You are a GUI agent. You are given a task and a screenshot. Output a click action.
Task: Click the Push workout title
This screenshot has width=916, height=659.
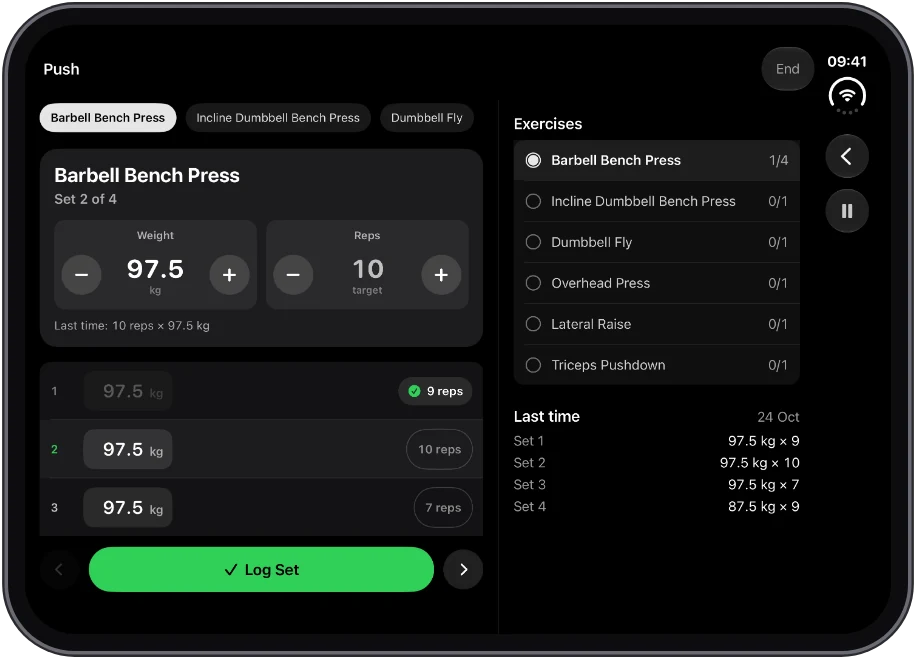pyautogui.click(x=61, y=69)
